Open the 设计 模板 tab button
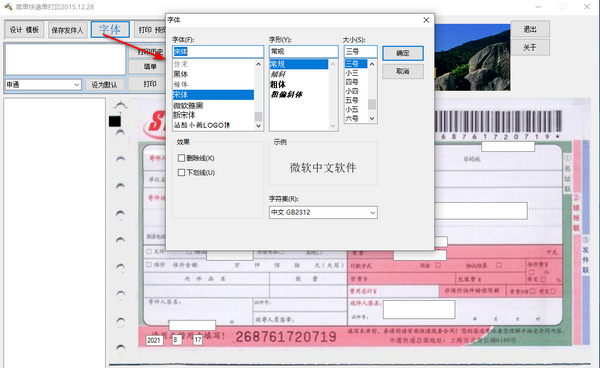The width and height of the screenshot is (600, 368). click(x=24, y=30)
